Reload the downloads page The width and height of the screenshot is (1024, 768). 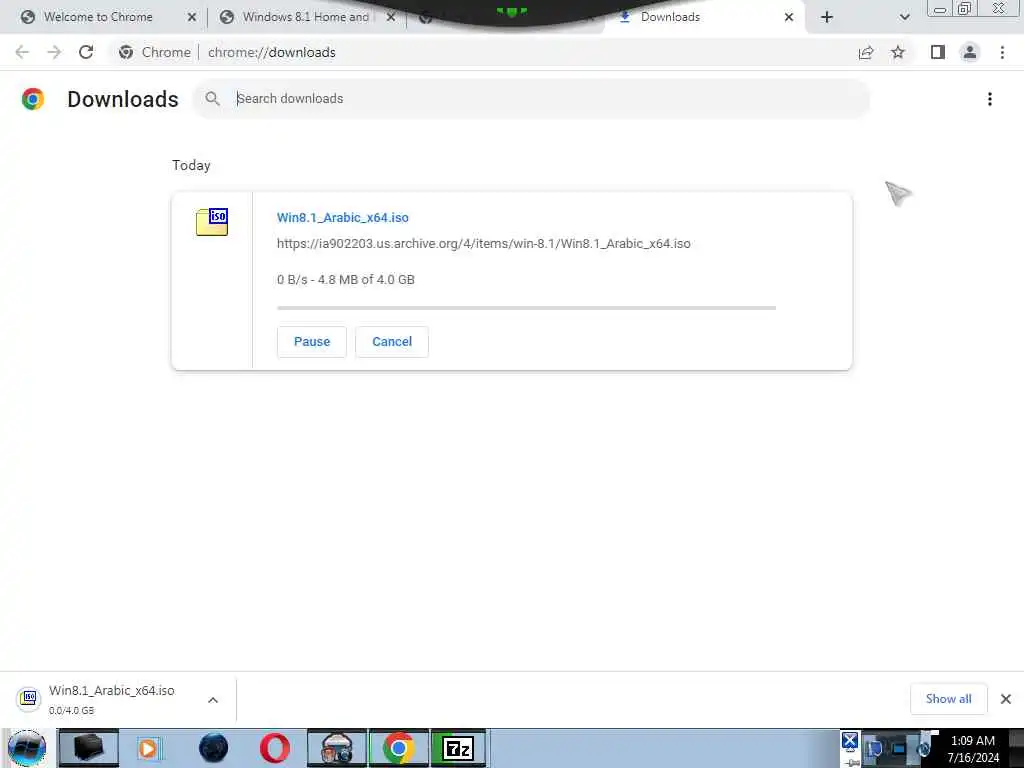pyautogui.click(x=86, y=52)
